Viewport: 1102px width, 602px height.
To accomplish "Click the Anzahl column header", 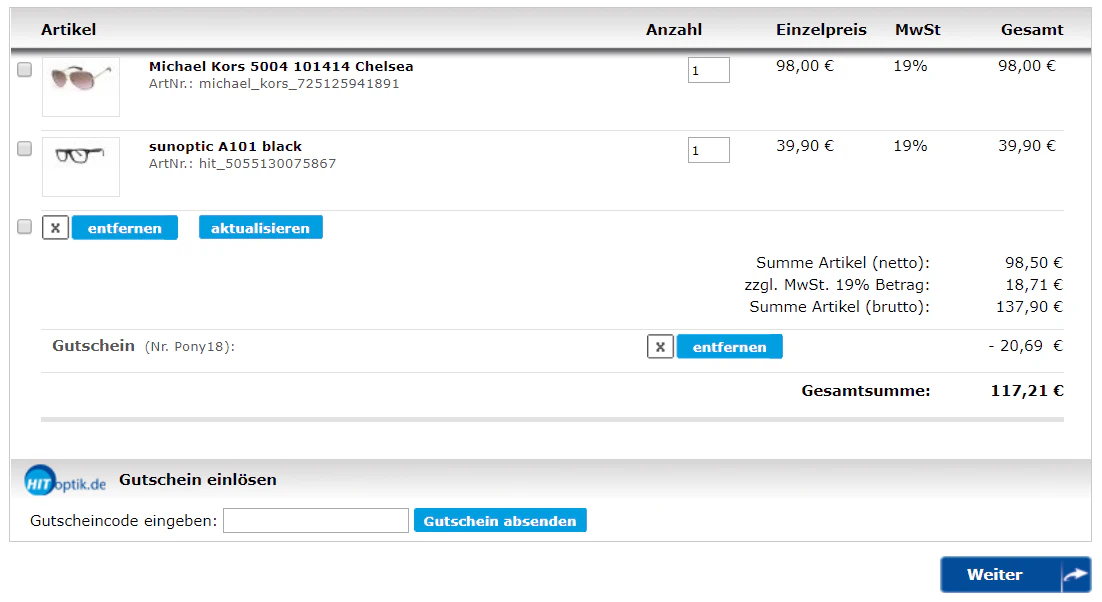I will pyautogui.click(x=674, y=30).
